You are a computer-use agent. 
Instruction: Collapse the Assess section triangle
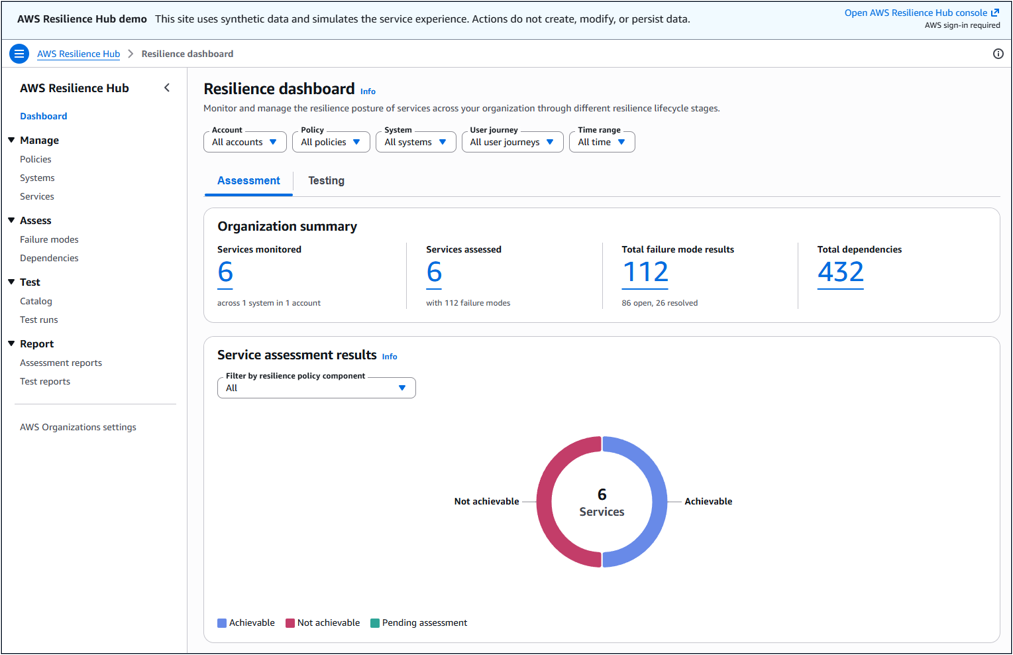coord(12,220)
